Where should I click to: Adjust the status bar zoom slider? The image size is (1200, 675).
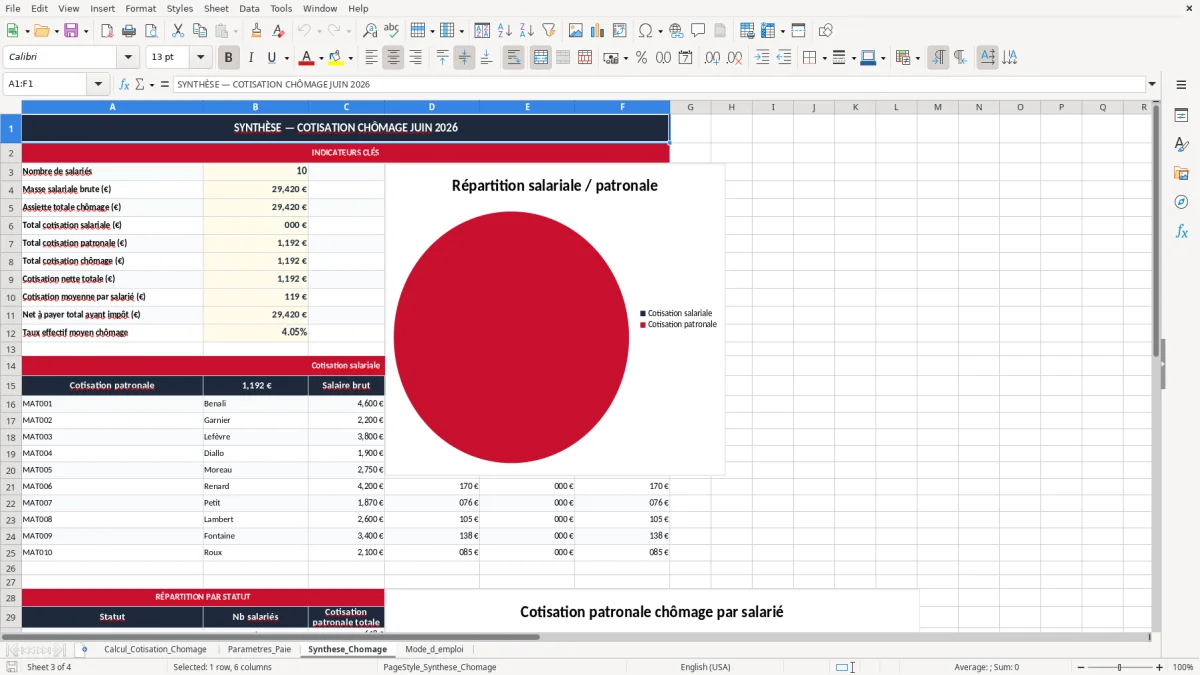(1120, 667)
